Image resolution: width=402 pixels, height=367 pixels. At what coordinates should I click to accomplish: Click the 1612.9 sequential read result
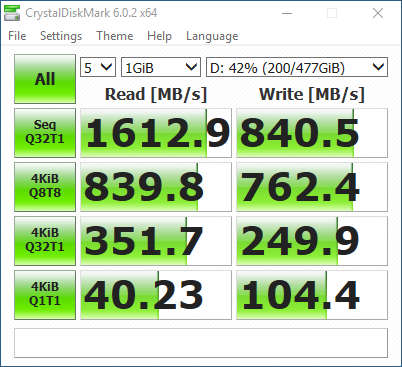click(x=156, y=133)
